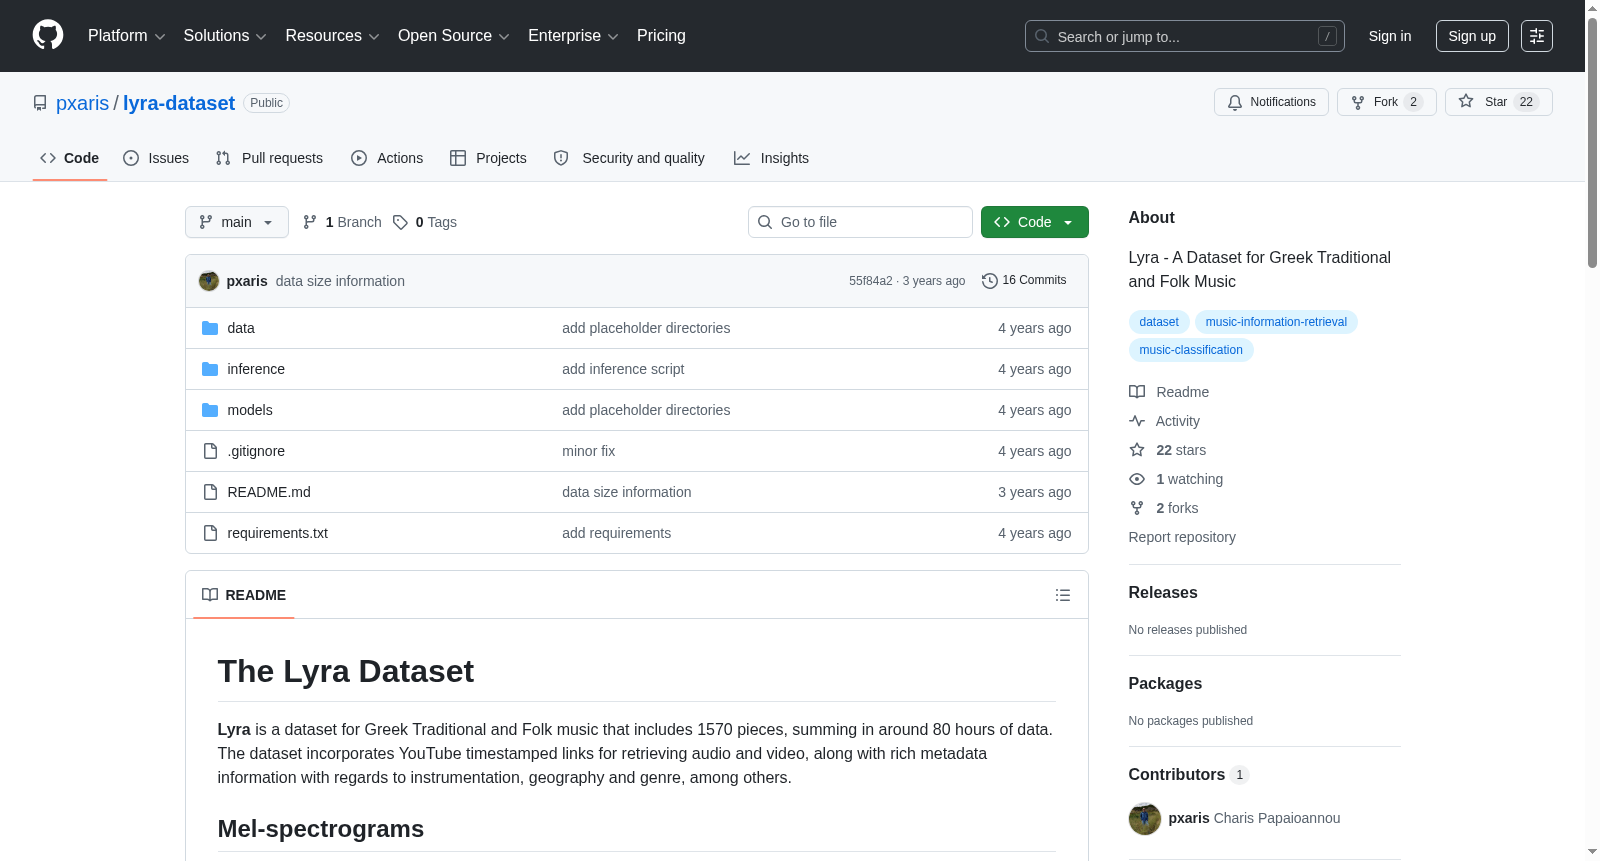Click the pulse icon next to Activity
This screenshot has width=1600, height=861.
pyautogui.click(x=1137, y=421)
